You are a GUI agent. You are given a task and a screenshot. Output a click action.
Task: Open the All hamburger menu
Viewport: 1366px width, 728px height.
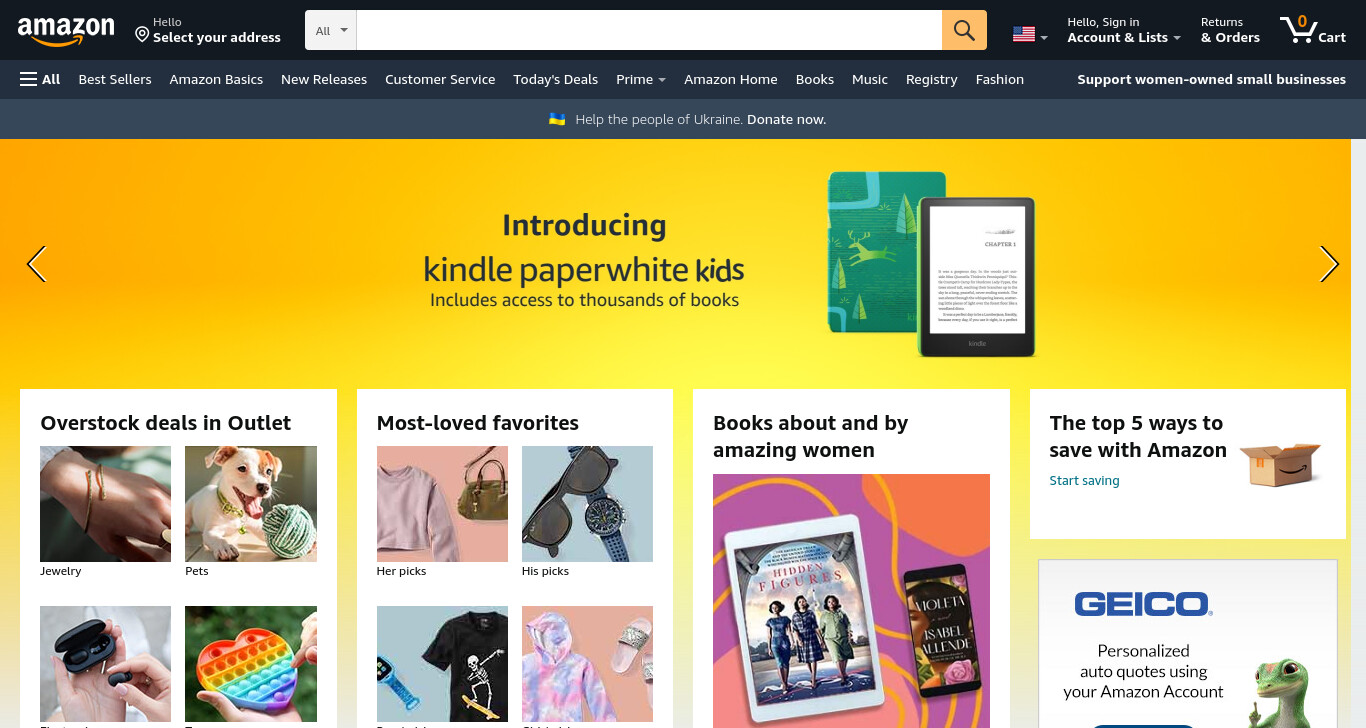point(40,79)
